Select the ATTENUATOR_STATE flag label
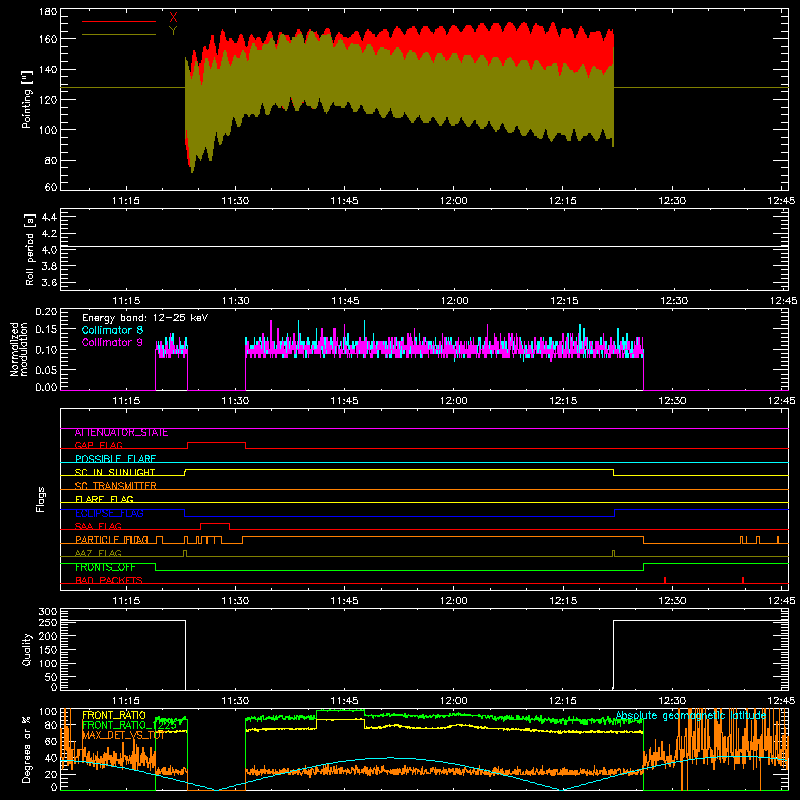Image resolution: width=800 pixels, height=800 pixels. tap(121, 433)
